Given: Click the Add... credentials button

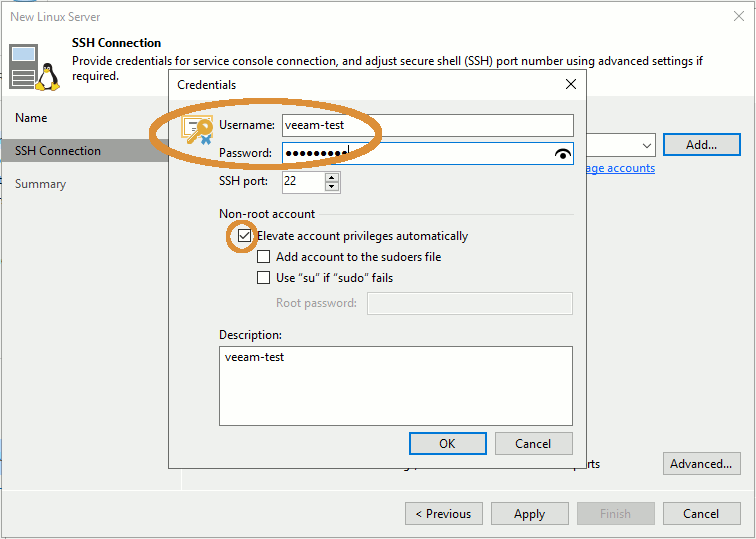Looking at the screenshot, I should pos(701,145).
